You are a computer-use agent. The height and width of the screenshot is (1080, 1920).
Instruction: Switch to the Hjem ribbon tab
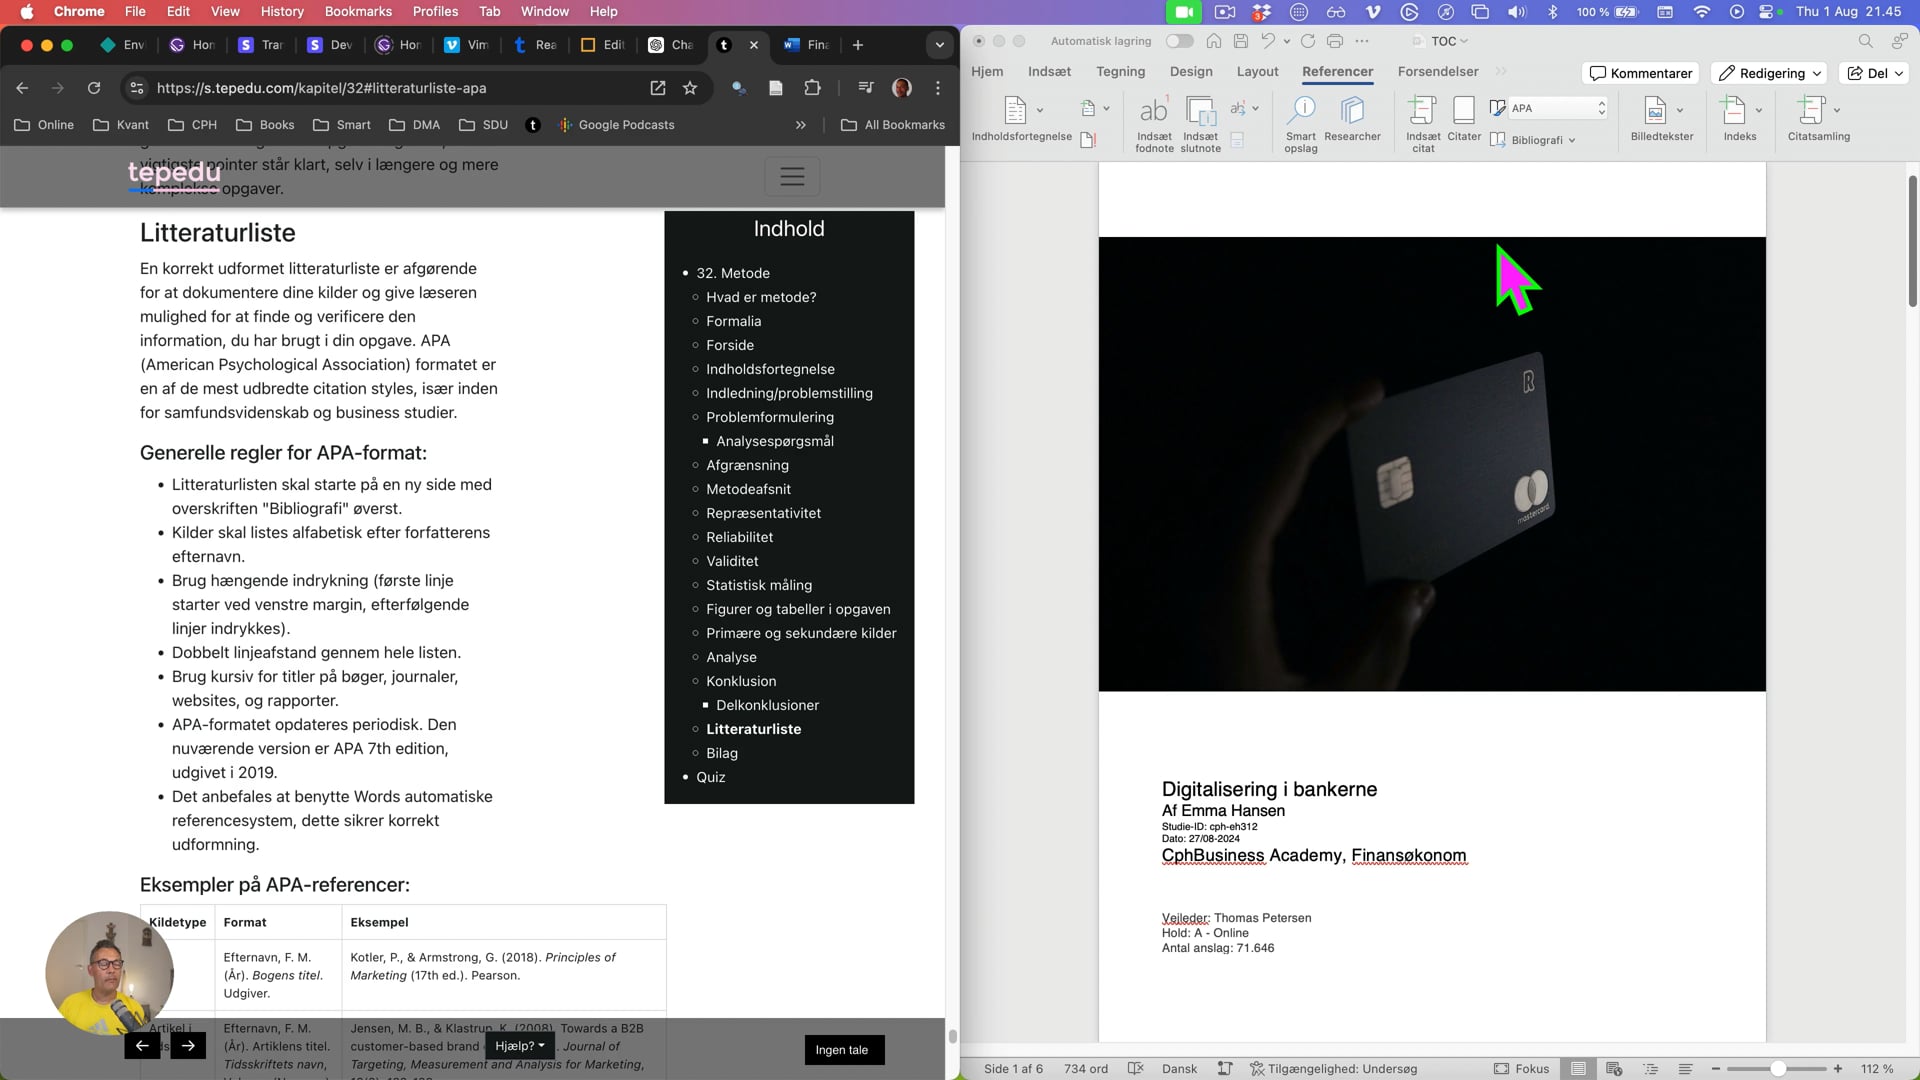(987, 72)
